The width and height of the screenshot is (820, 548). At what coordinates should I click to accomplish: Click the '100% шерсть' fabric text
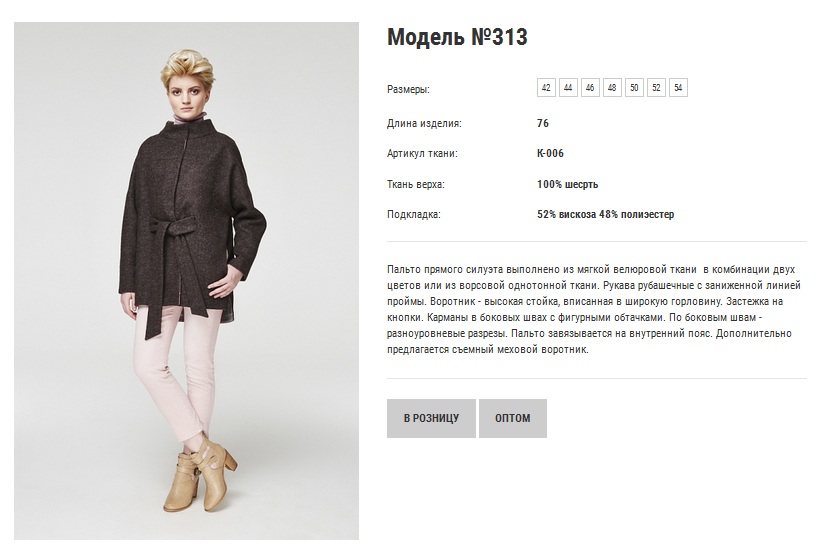click(567, 184)
